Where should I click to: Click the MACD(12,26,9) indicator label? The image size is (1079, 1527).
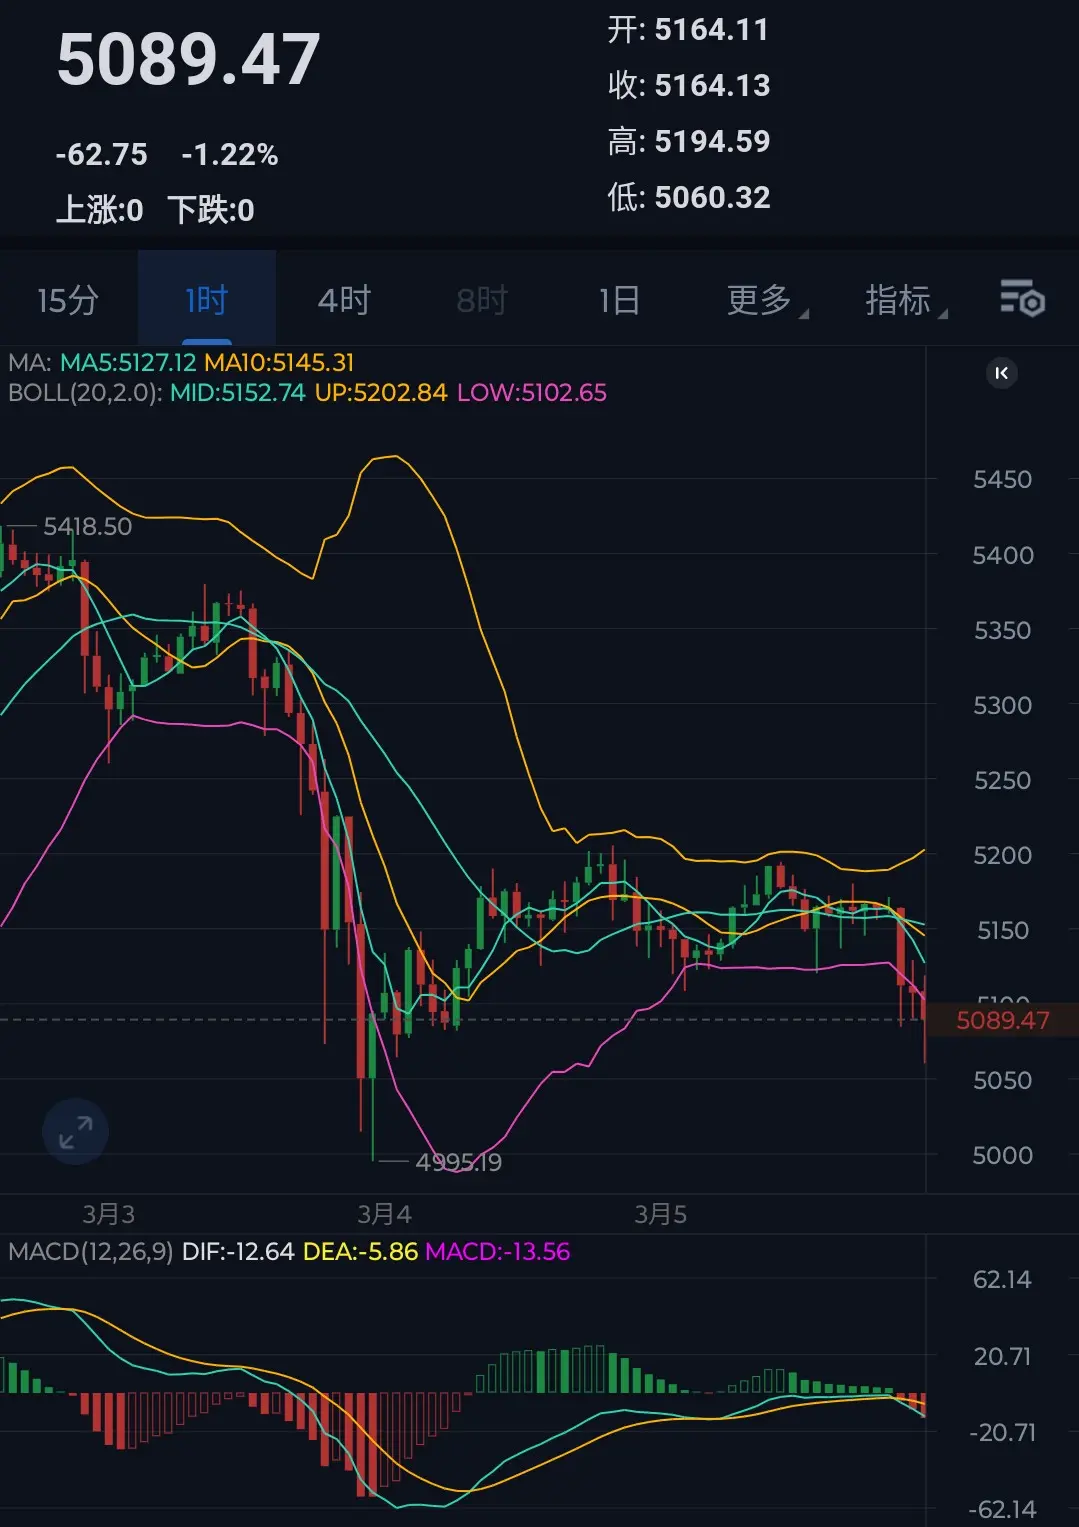pos(90,1251)
